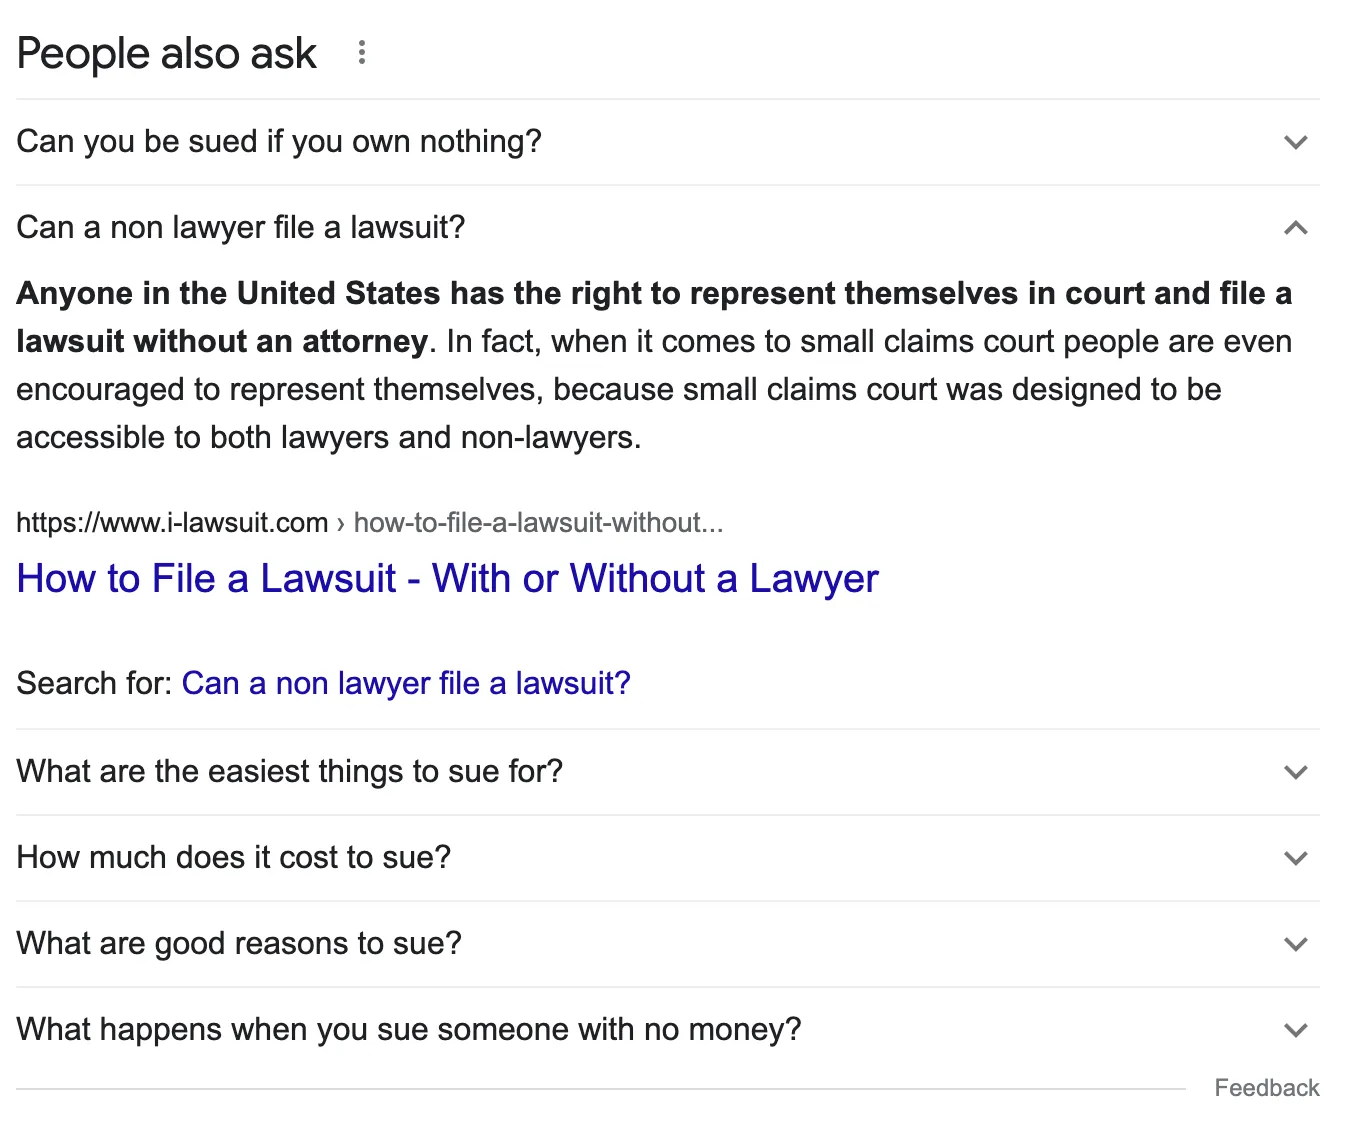Click question text "What are the easiest things to sue for?"
This screenshot has width=1360, height=1132.
coord(290,772)
